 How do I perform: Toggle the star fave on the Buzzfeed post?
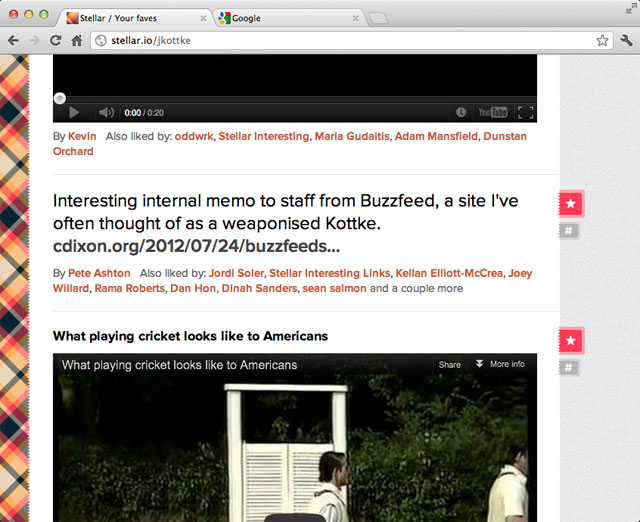[570, 204]
